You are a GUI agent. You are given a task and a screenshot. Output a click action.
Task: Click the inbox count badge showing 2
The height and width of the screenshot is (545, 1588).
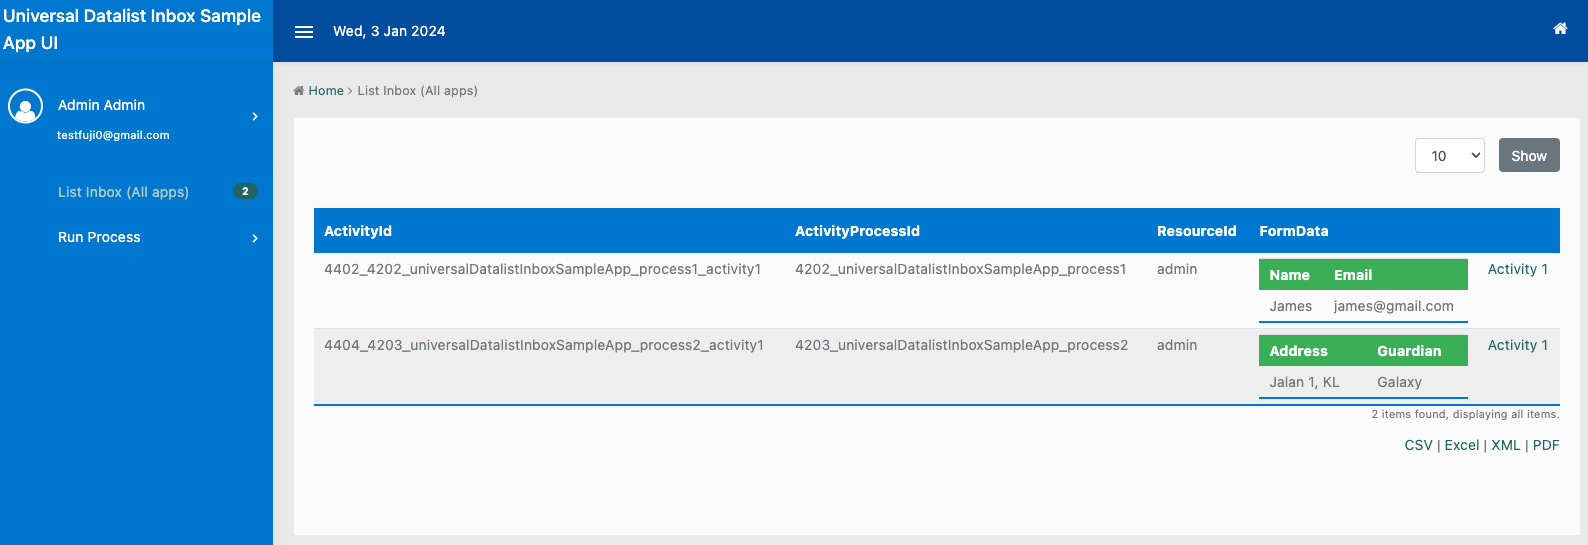(x=245, y=191)
